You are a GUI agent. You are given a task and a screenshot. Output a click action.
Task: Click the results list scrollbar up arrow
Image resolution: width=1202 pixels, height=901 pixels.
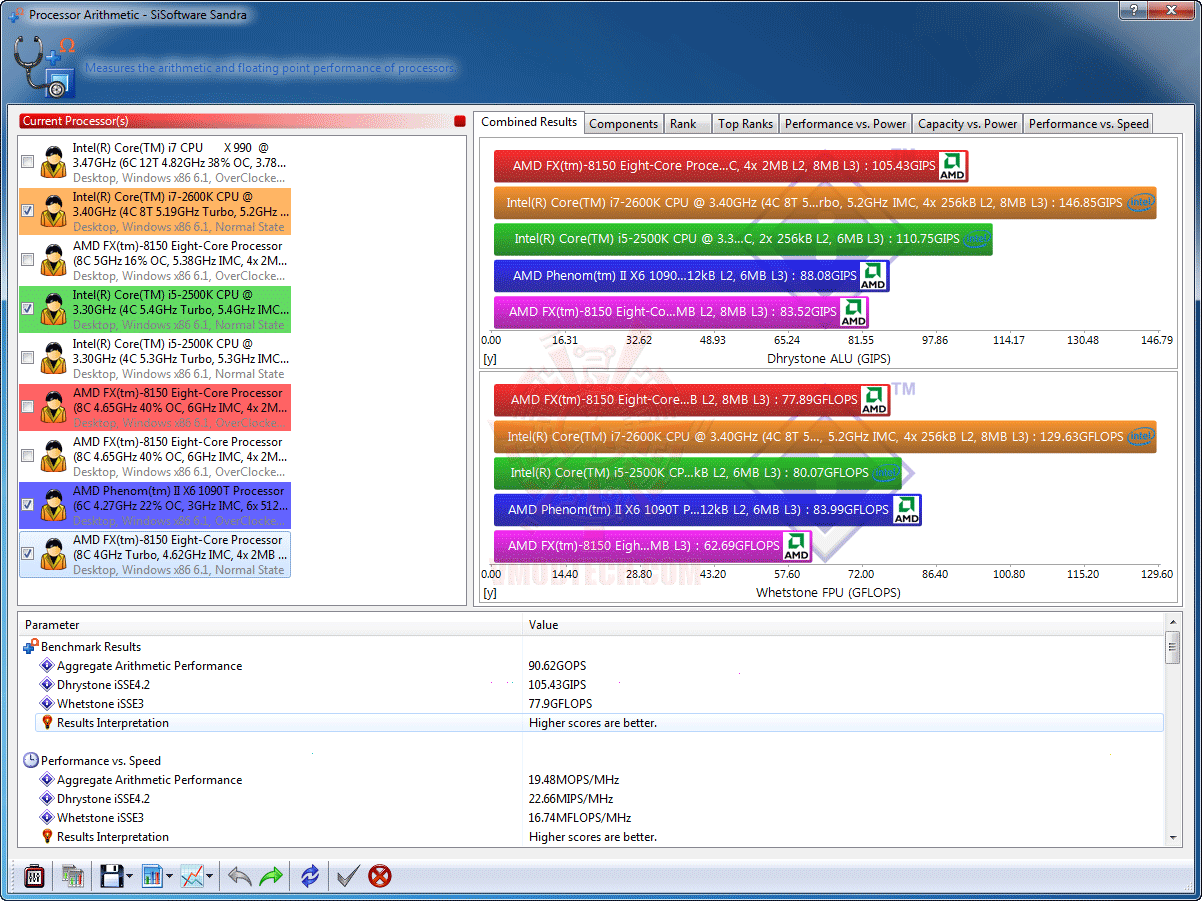[x=1174, y=624]
